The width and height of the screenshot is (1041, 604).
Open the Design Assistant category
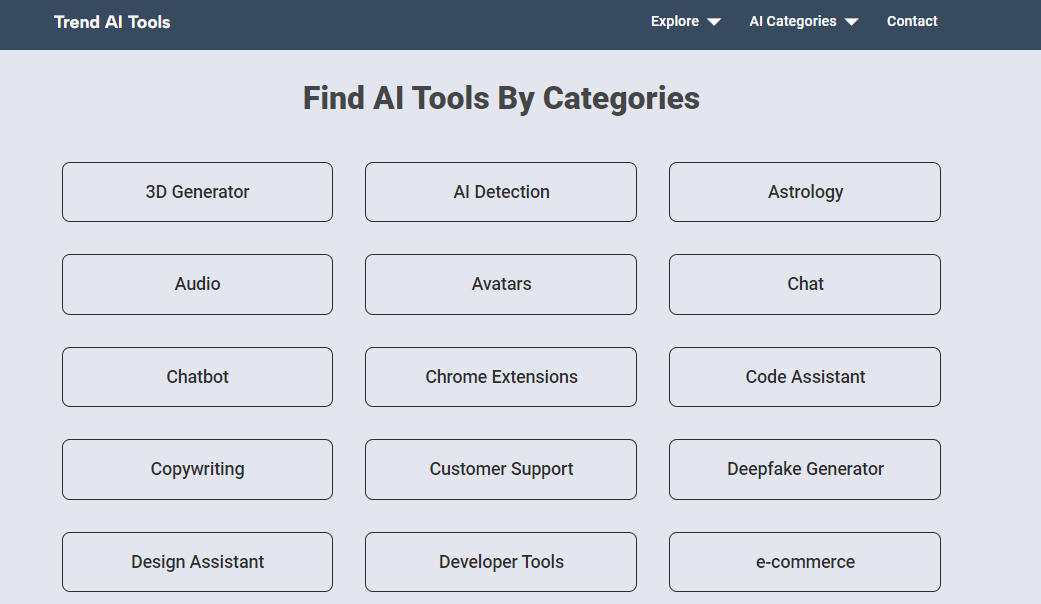[197, 562]
